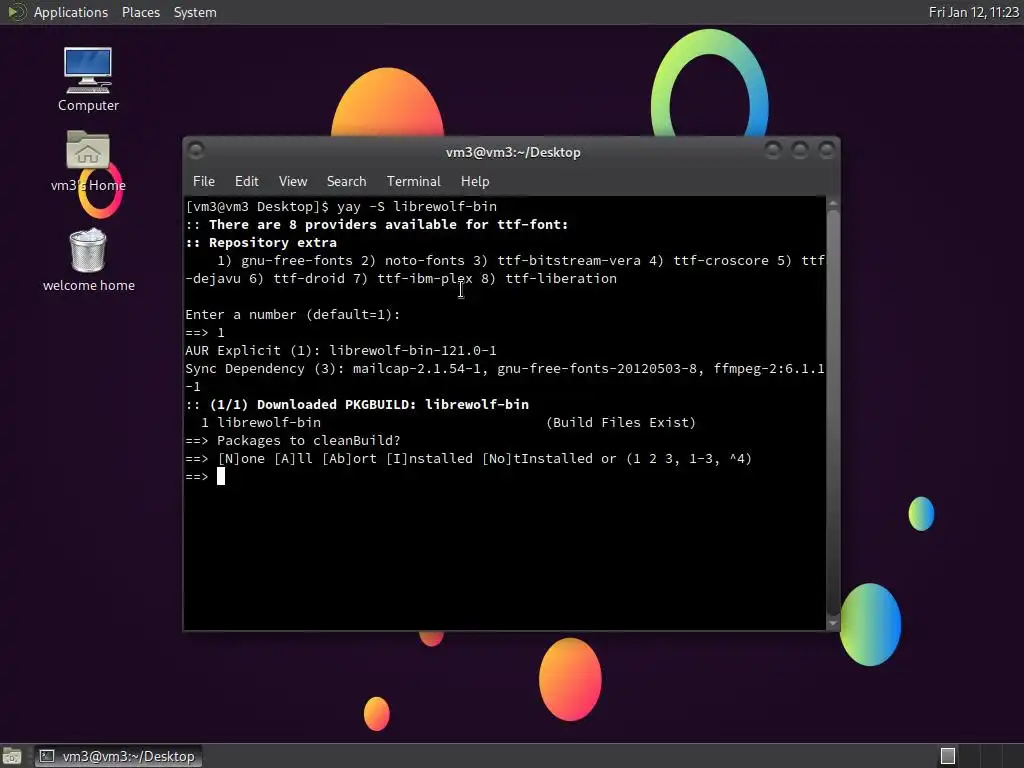Close the terminal window

point(827,151)
